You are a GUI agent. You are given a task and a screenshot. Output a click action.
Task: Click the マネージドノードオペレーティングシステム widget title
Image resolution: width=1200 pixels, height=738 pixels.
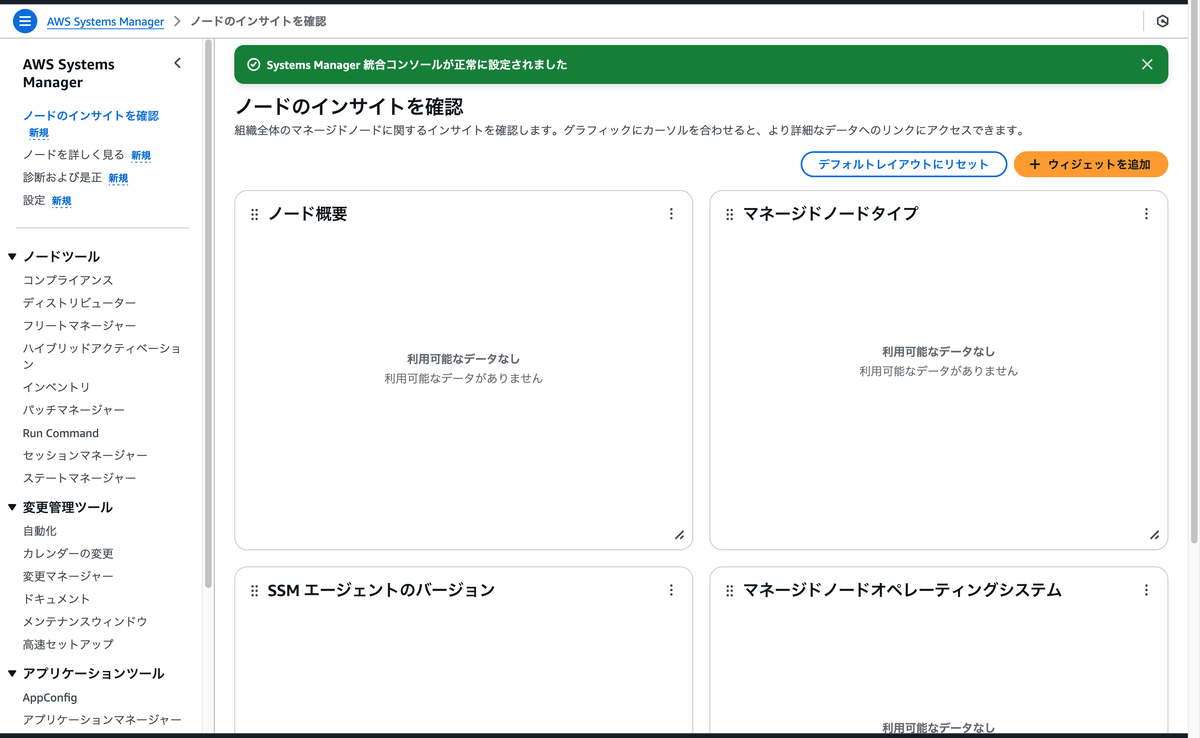click(x=902, y=590)
